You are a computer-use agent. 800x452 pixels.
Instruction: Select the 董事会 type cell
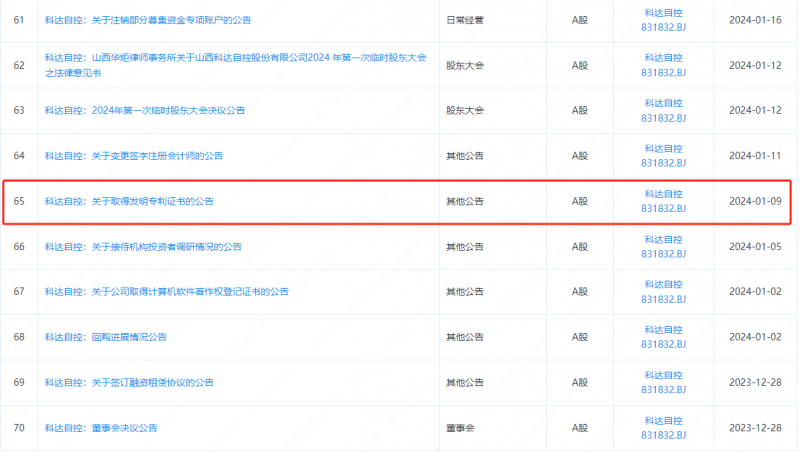tap(460, 428)
